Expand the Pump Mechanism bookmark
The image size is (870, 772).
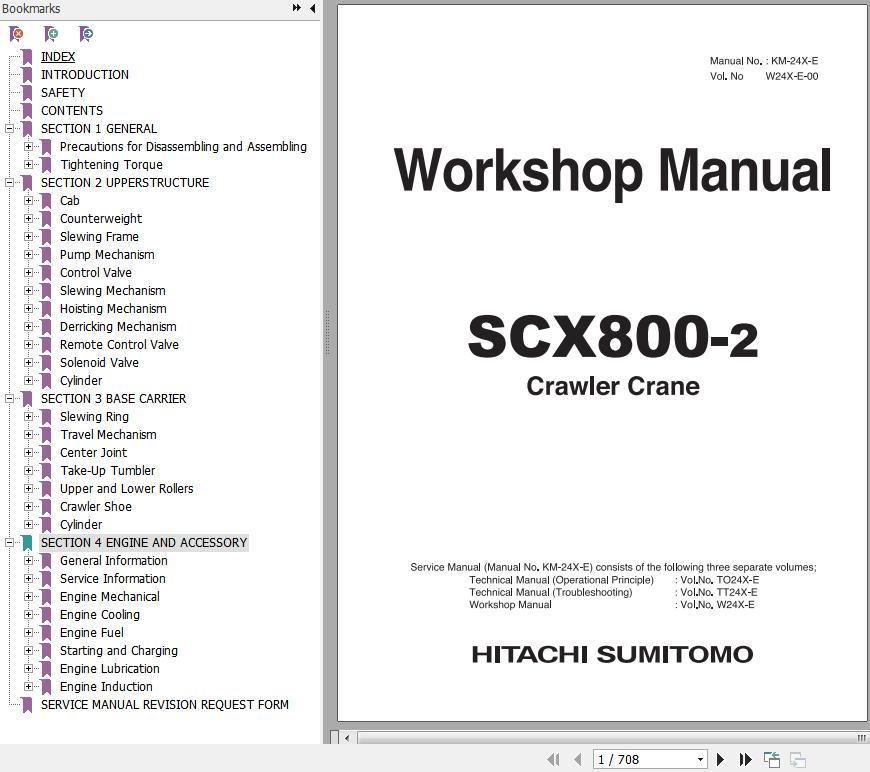coord(28,255)
